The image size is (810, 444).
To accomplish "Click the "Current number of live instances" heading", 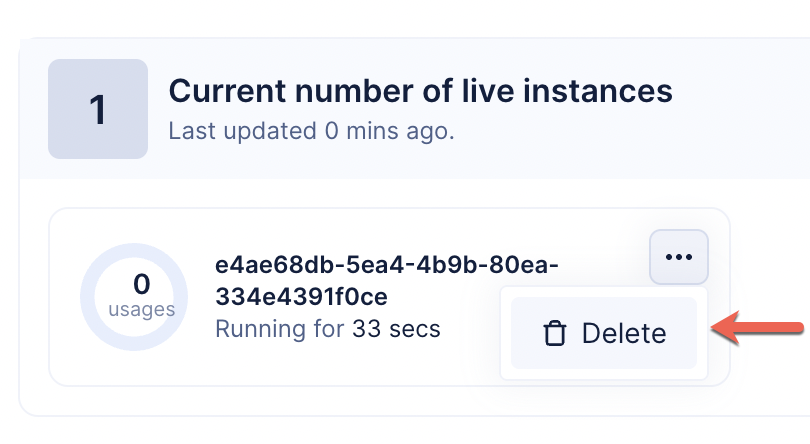I will click(420, 91).
